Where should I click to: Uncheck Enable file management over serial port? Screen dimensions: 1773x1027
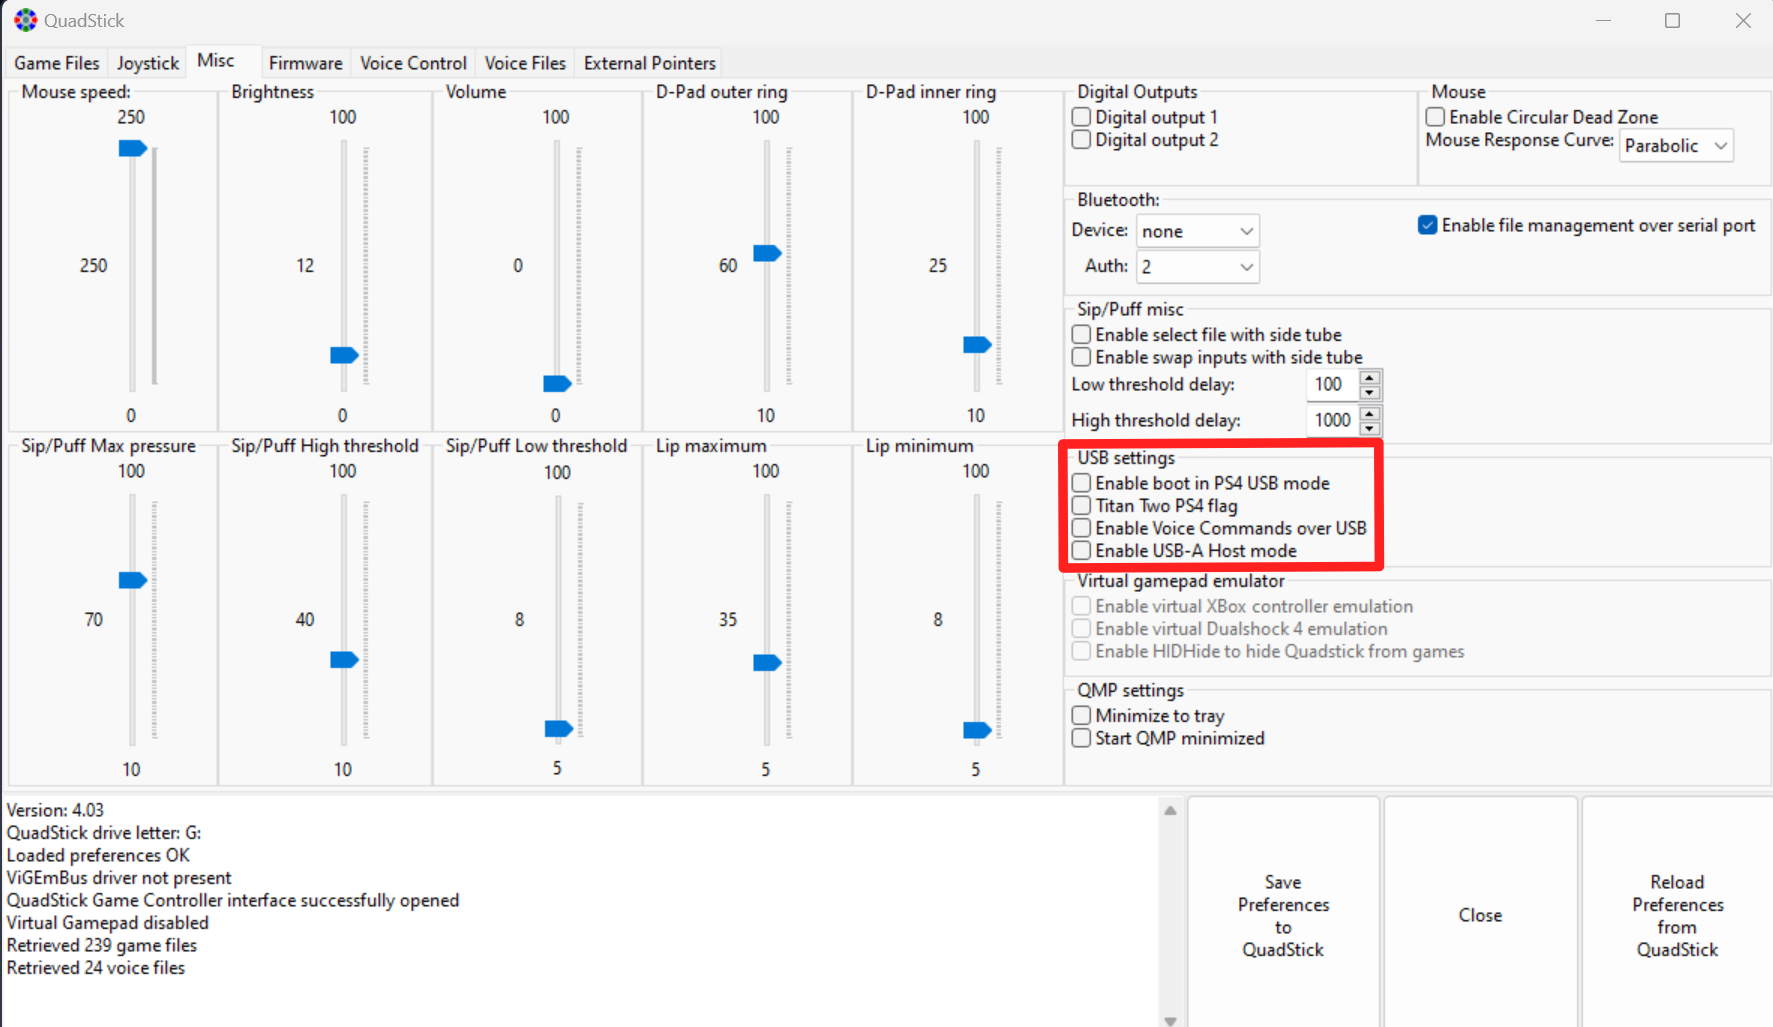1427,225
